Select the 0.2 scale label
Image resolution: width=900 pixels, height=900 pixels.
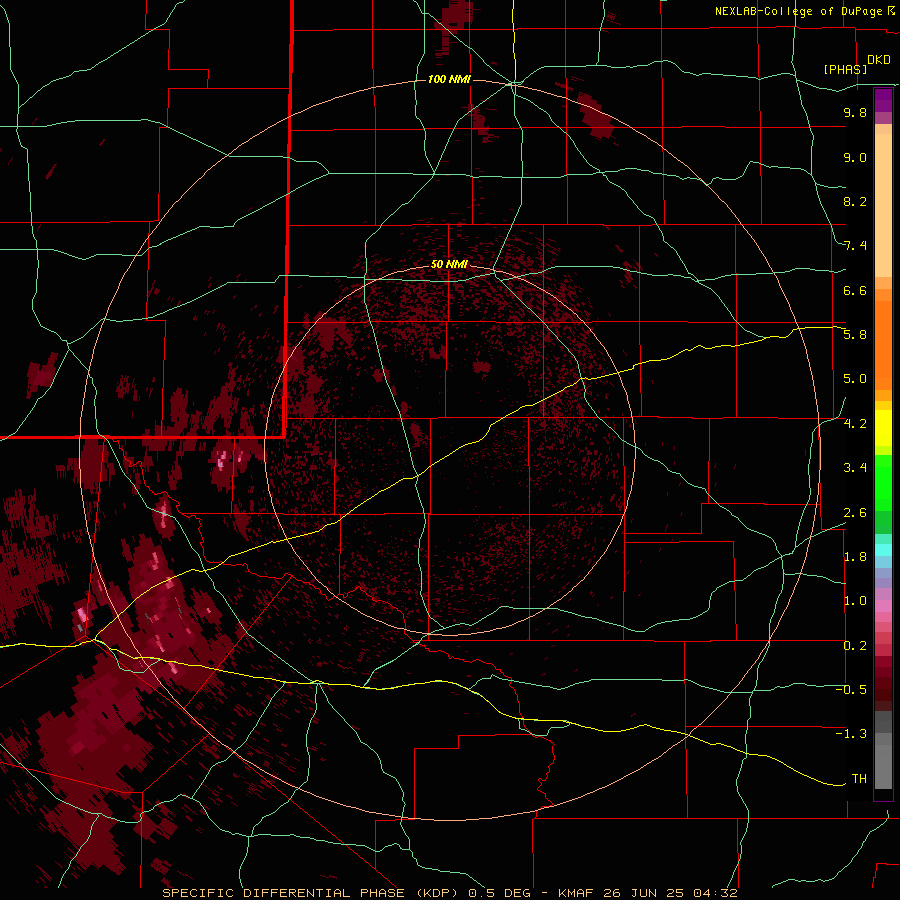[x=855, y=646]
